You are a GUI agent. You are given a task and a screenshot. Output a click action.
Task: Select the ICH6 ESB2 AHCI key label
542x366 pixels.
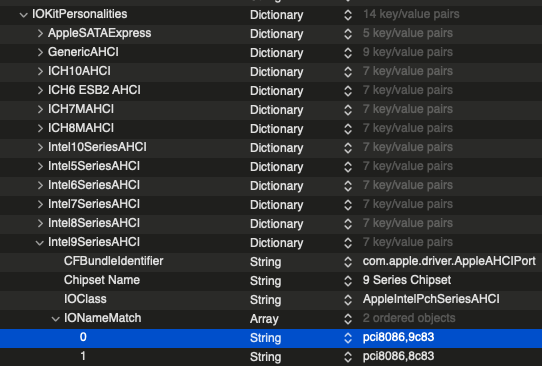click(x=94, y=90)
